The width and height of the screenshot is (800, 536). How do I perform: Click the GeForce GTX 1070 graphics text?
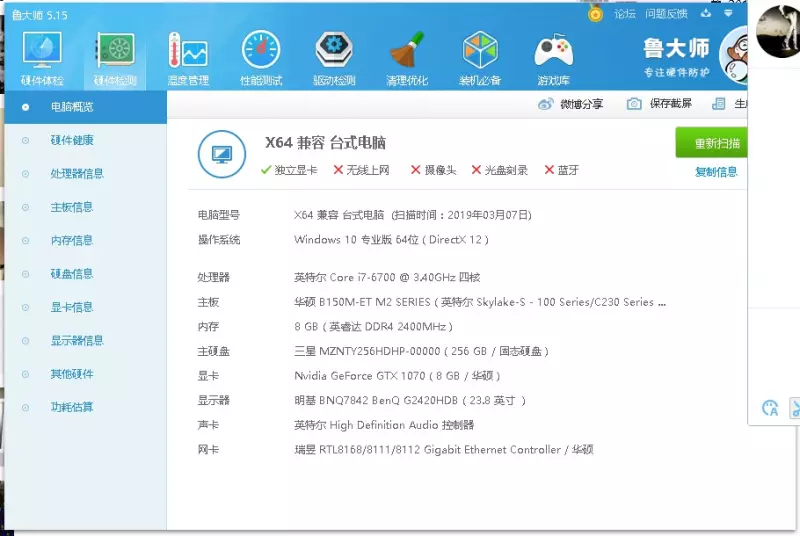click(397, 376)
